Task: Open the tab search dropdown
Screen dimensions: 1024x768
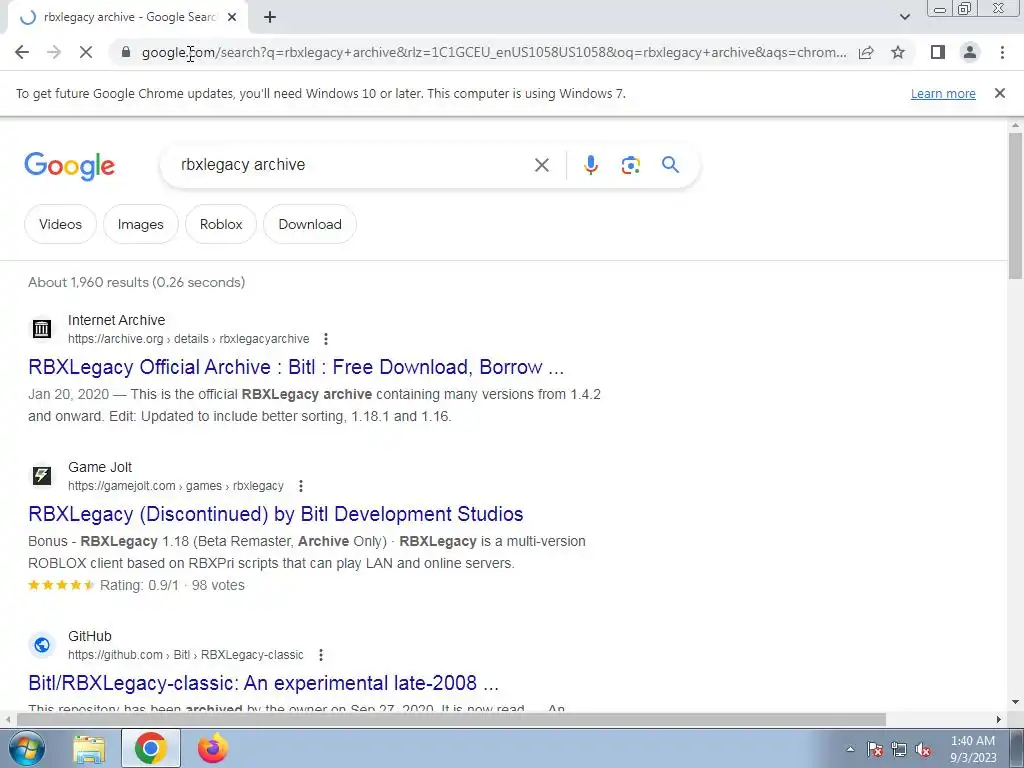Action: click(904, 17)
